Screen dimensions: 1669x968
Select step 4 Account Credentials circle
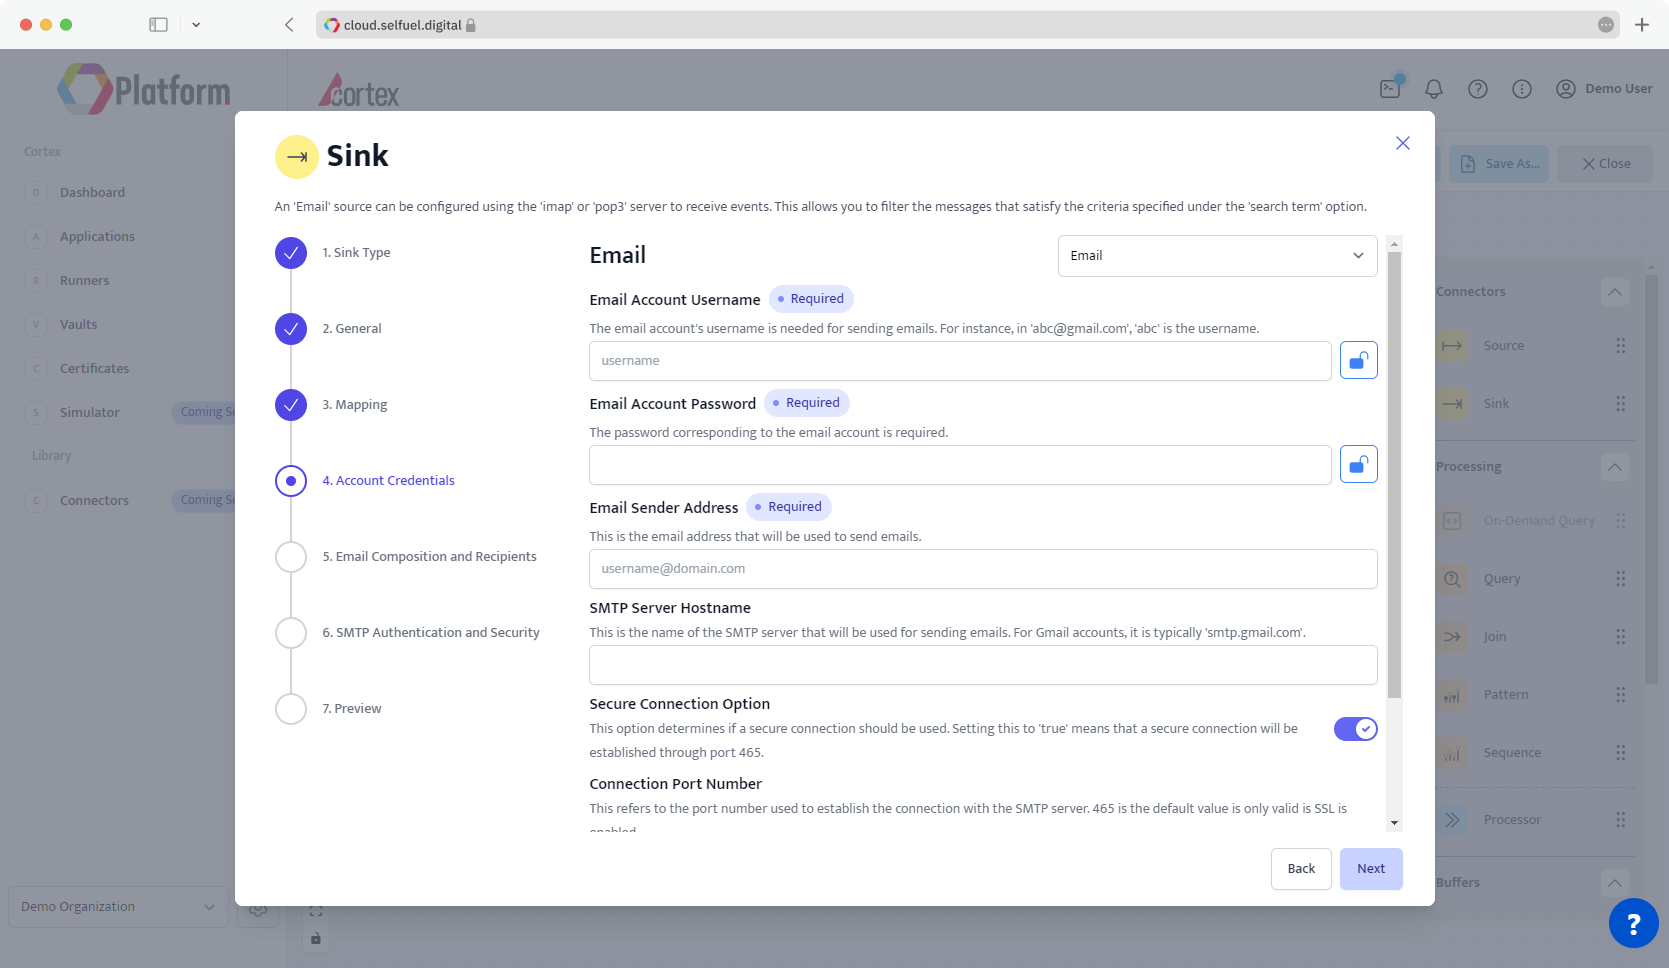[291, 481]
